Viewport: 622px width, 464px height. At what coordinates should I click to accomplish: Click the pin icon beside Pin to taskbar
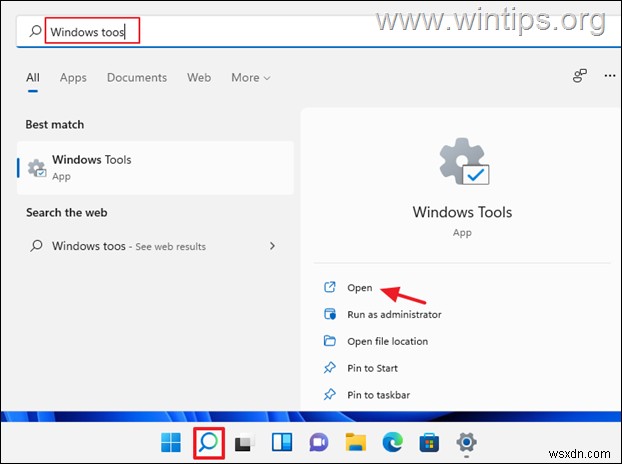[x=330, y=394]
